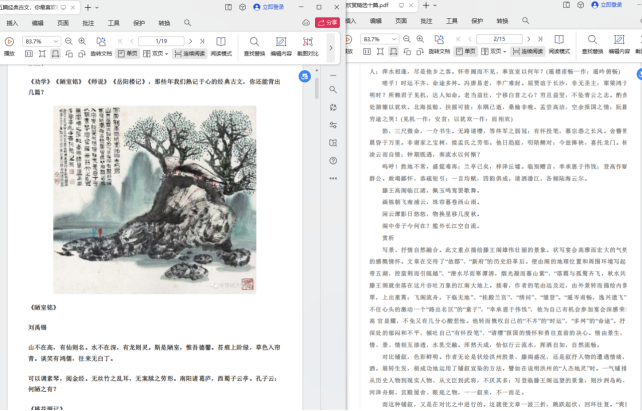Click the slider-settings icon in side strip
The width and height of the screenshot is (642, 411).
333,125
